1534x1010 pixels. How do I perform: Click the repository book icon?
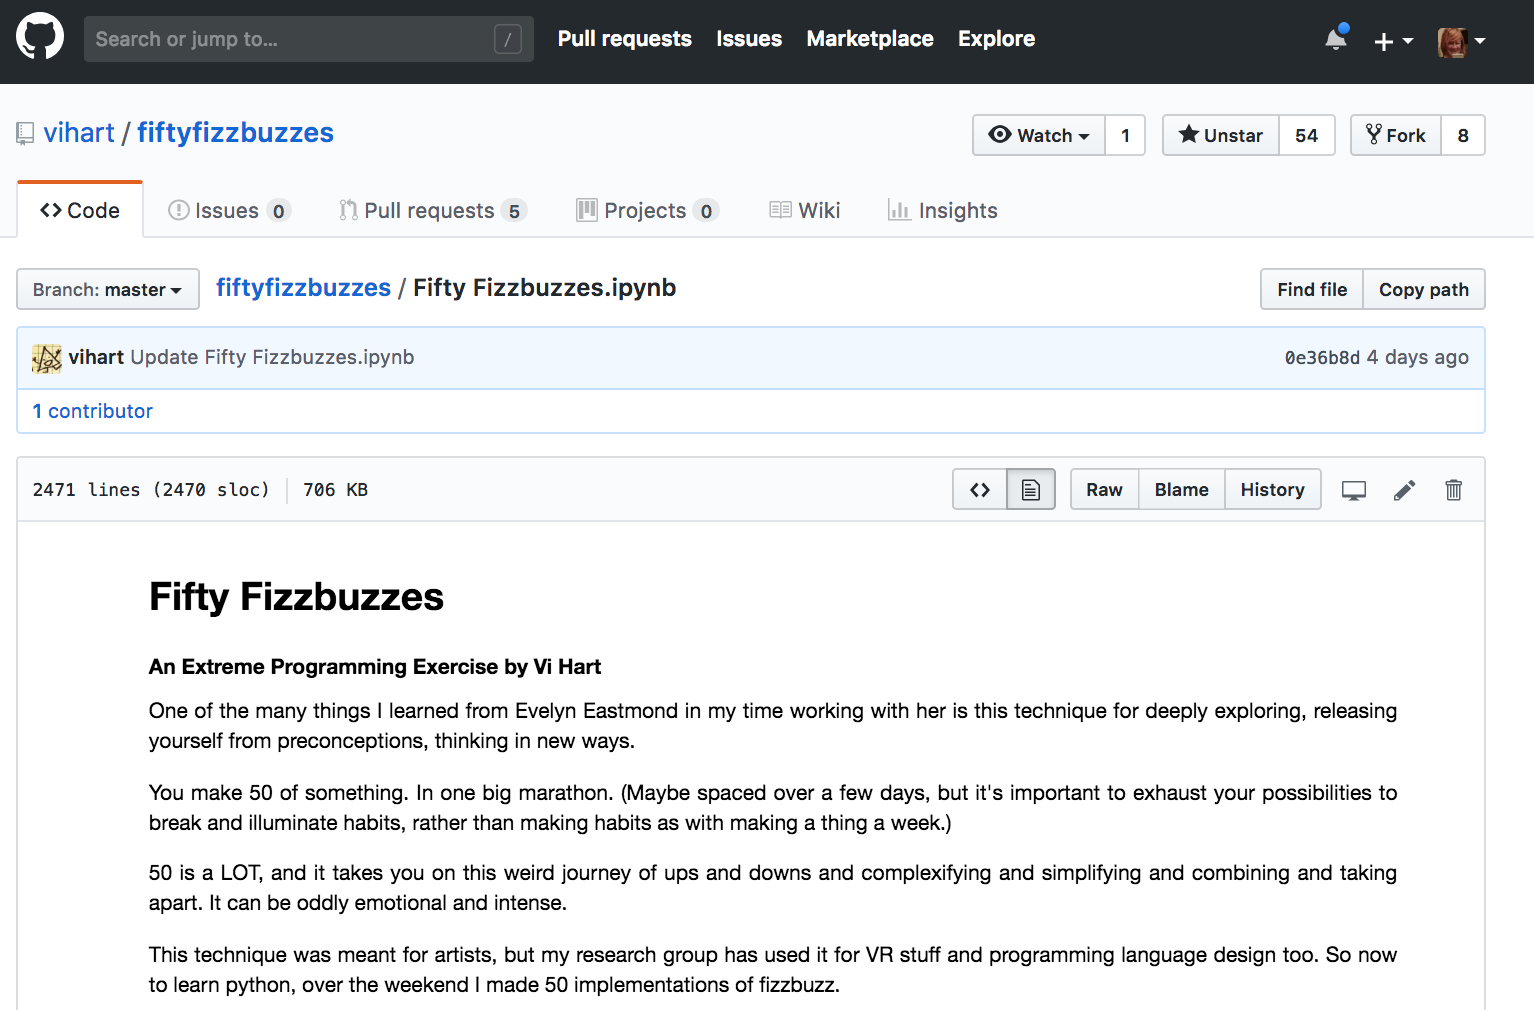[x=25, y=134]
